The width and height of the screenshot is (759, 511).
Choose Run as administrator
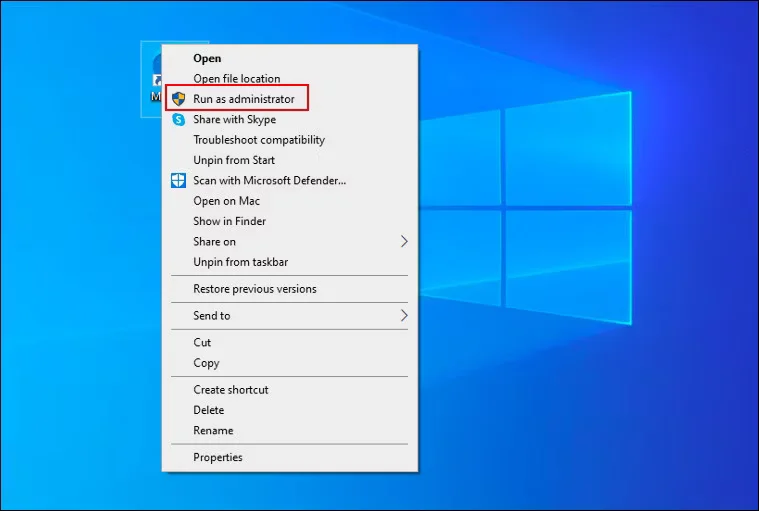coord(244,99)
